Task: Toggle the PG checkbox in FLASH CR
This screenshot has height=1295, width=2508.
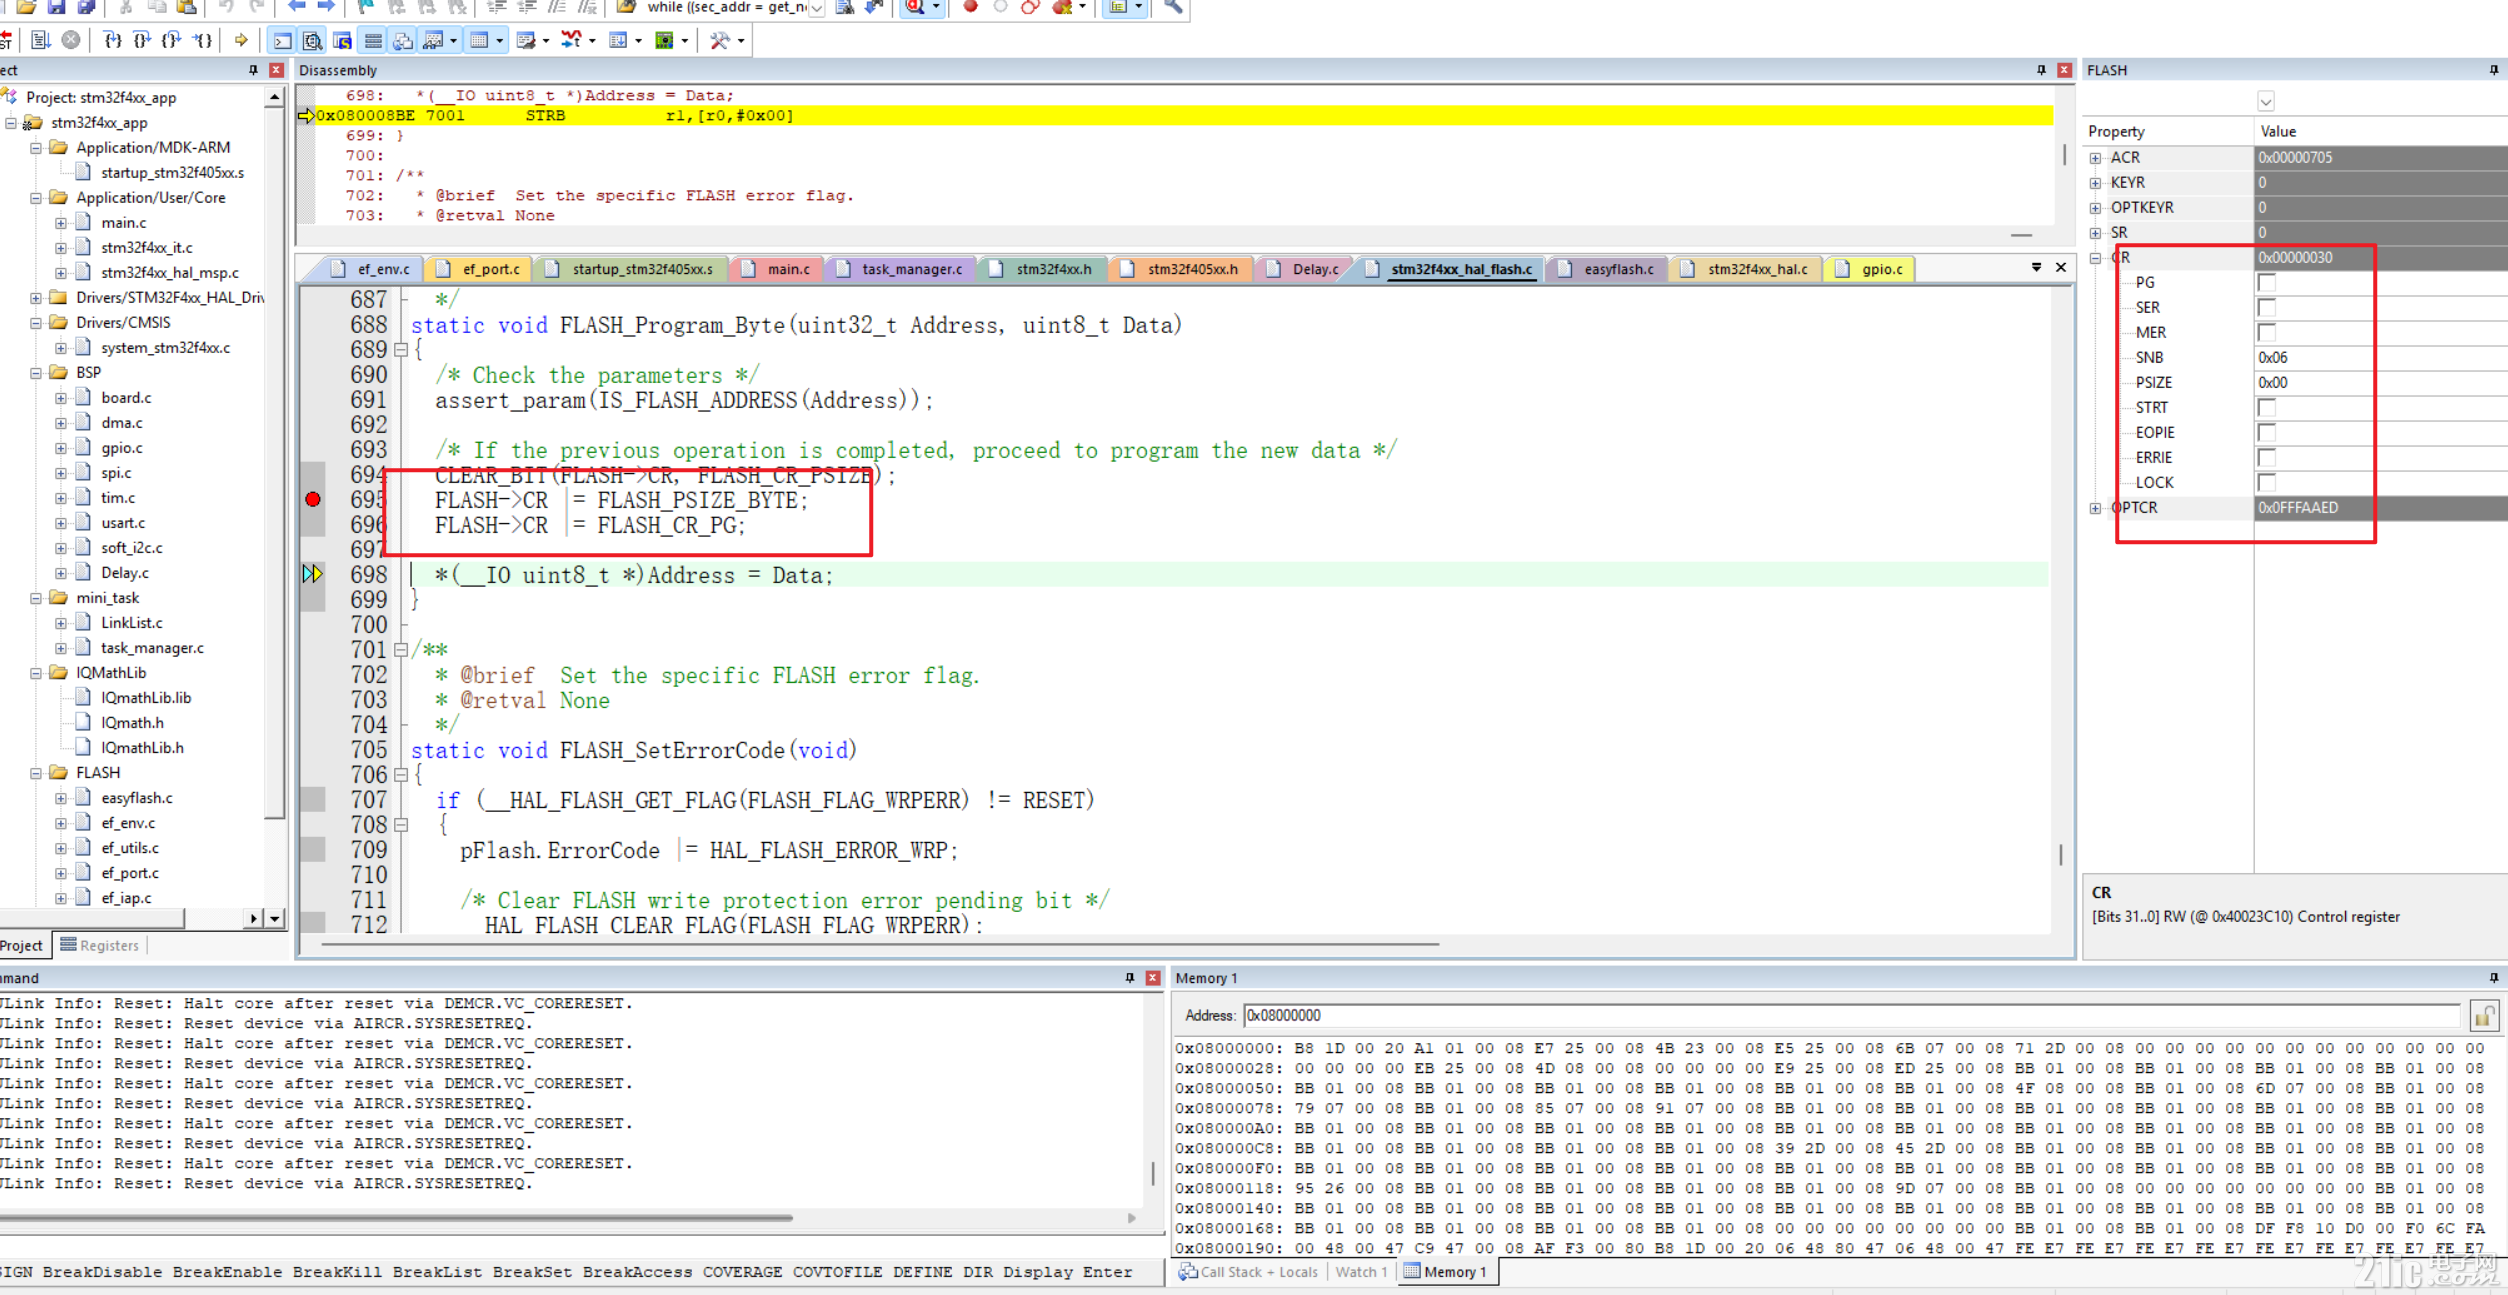Action: click(x=2267, y=282)
